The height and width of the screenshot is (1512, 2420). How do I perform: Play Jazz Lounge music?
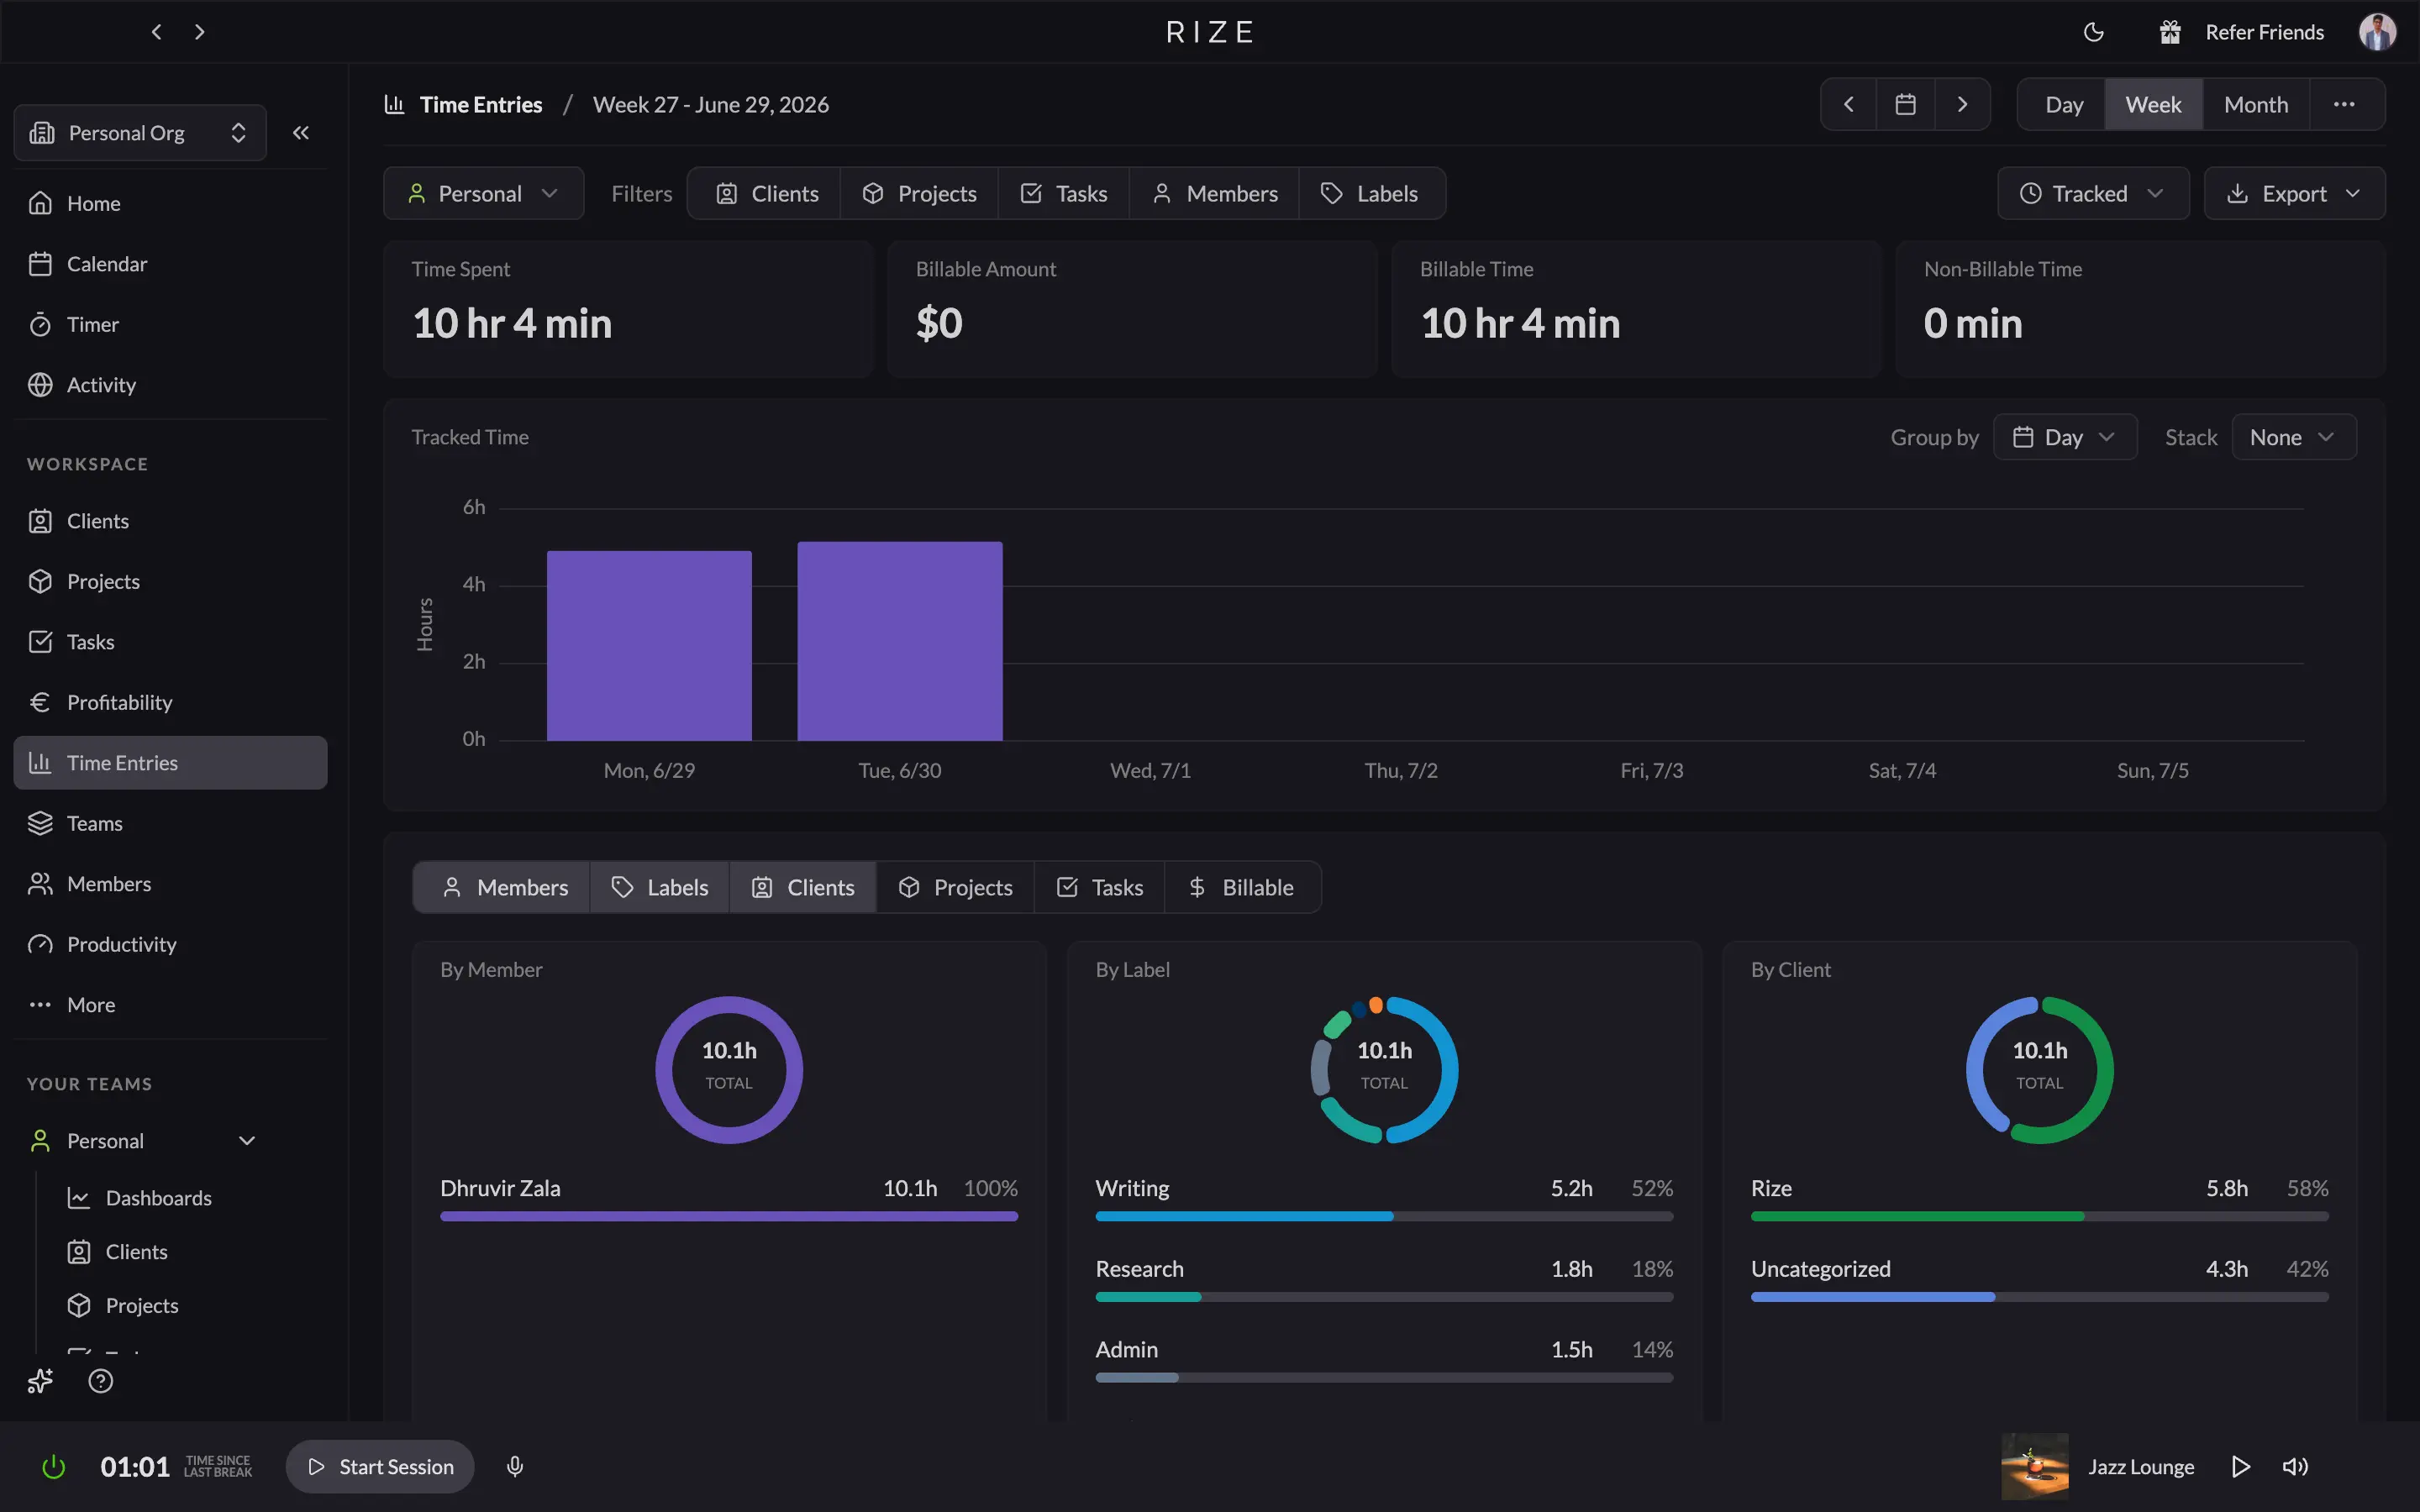(2241, 1467)
